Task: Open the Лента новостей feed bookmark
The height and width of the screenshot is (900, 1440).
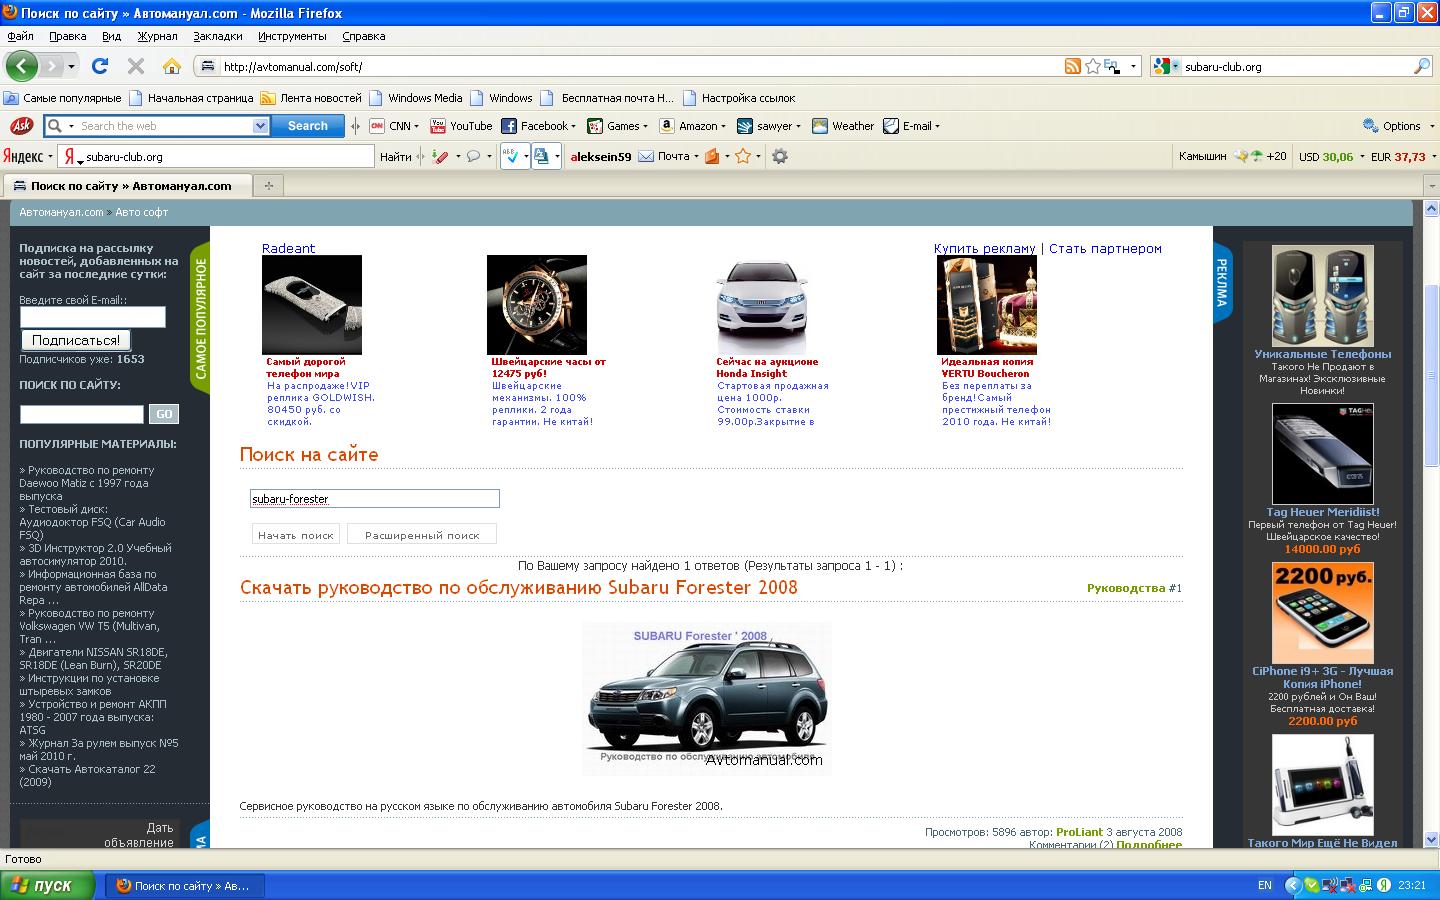Action: (x=311, y=98)
